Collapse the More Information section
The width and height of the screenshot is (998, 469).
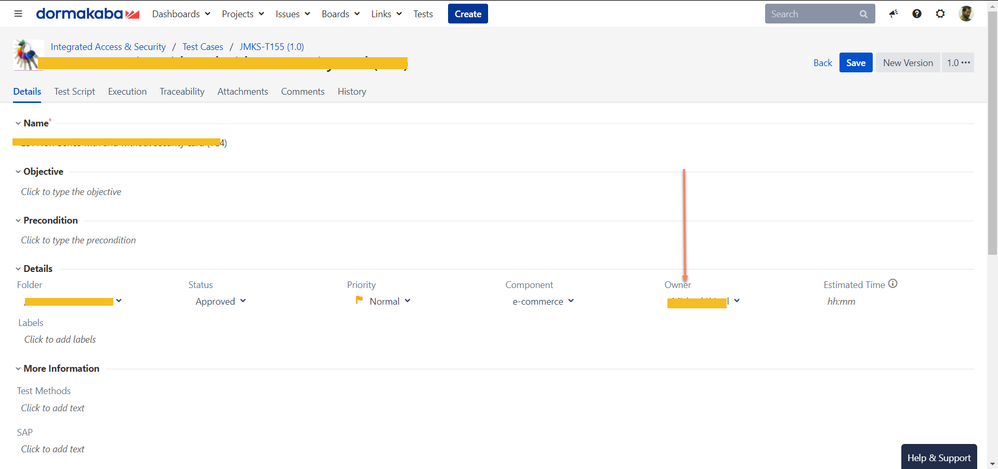[x=18, y=368]
